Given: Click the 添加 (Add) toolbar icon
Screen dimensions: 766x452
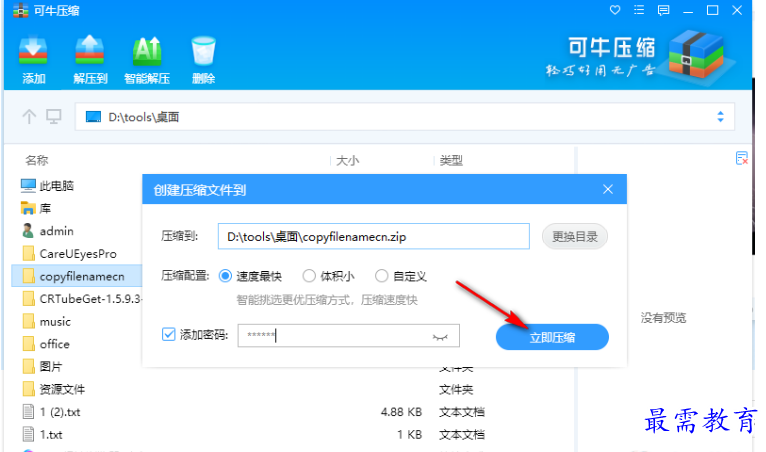Looking at the screenshot, I should 33,60.
